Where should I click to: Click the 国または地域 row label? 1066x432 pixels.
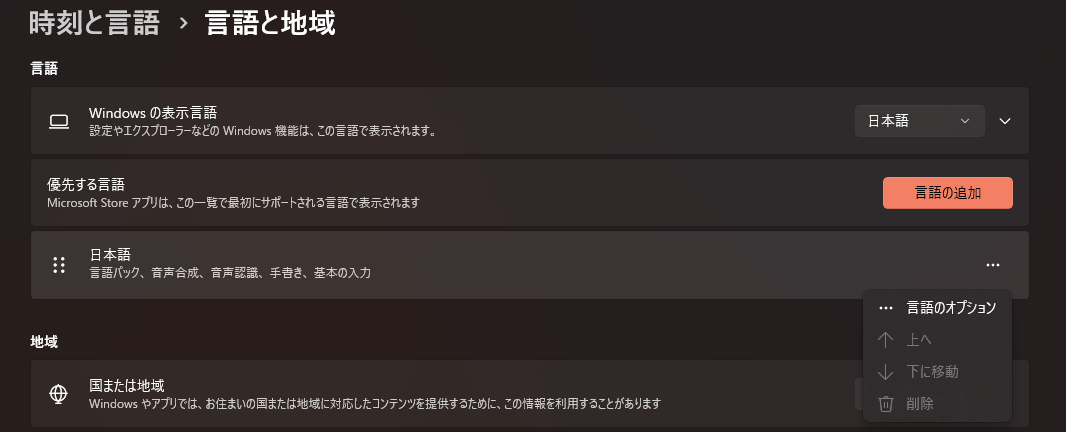pos(126,386)
